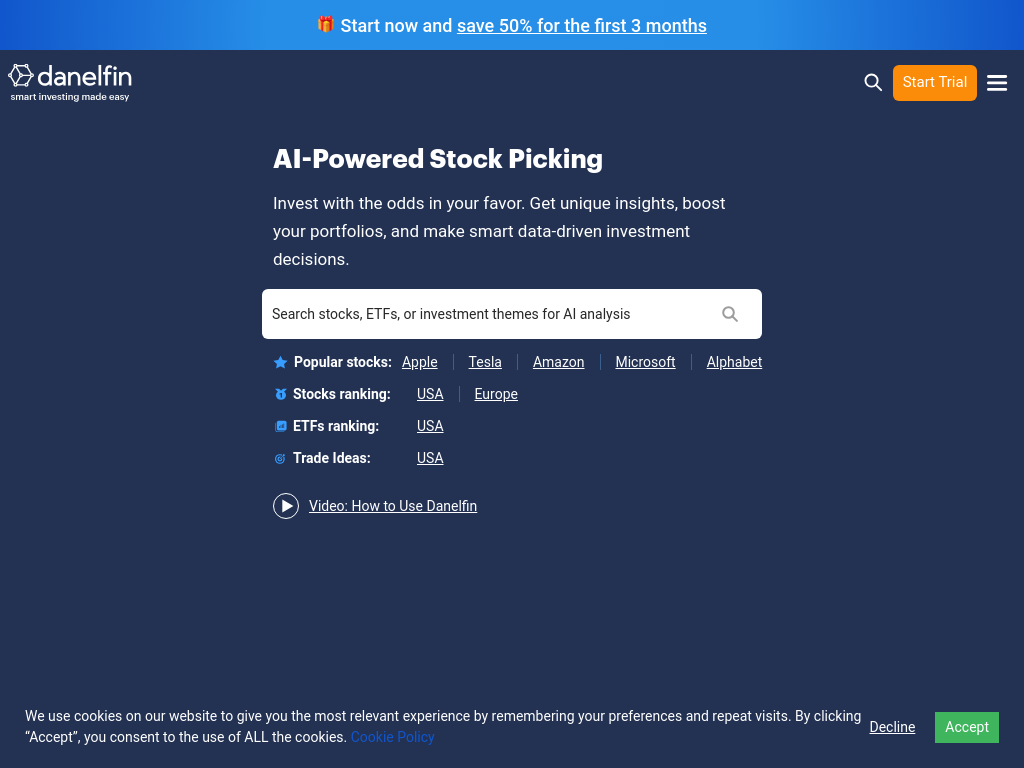1024x768 pixels.
Task: Click the Start Trial button
Action: tap(934, 82)
